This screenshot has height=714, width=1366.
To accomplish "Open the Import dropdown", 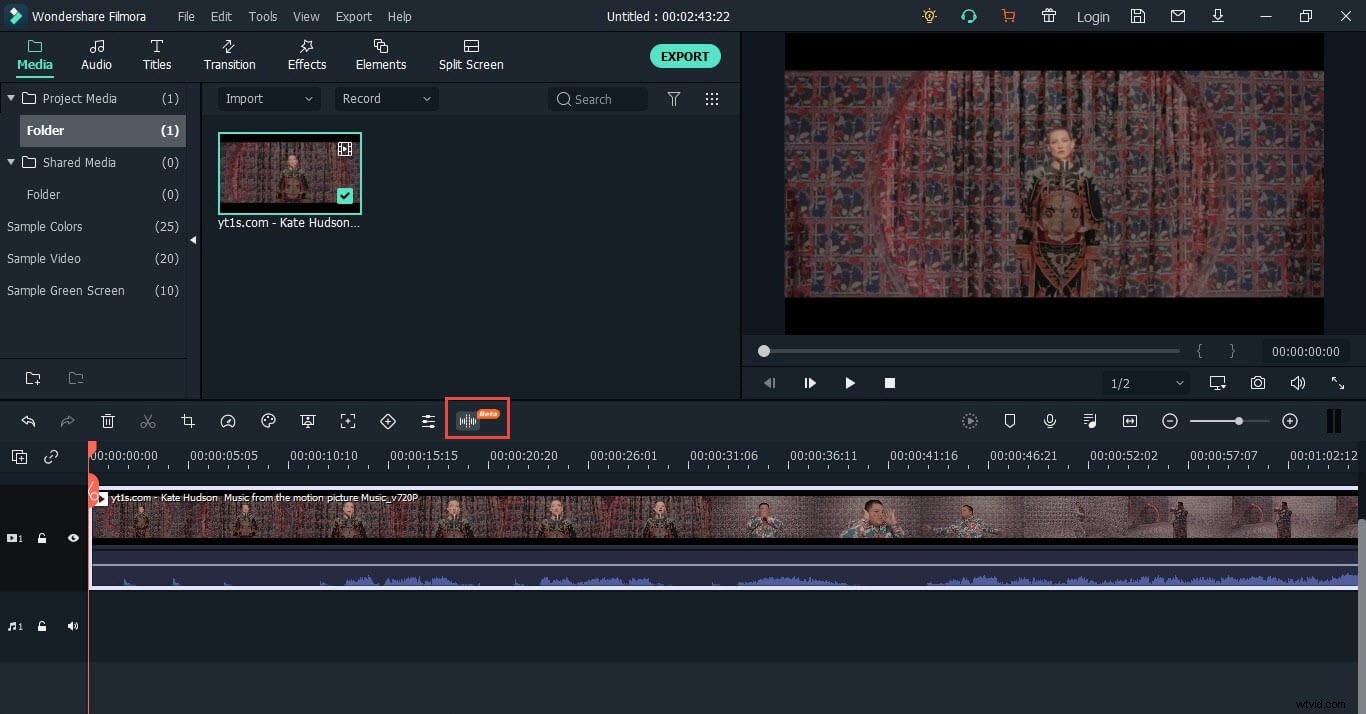I will coord(268,98).
